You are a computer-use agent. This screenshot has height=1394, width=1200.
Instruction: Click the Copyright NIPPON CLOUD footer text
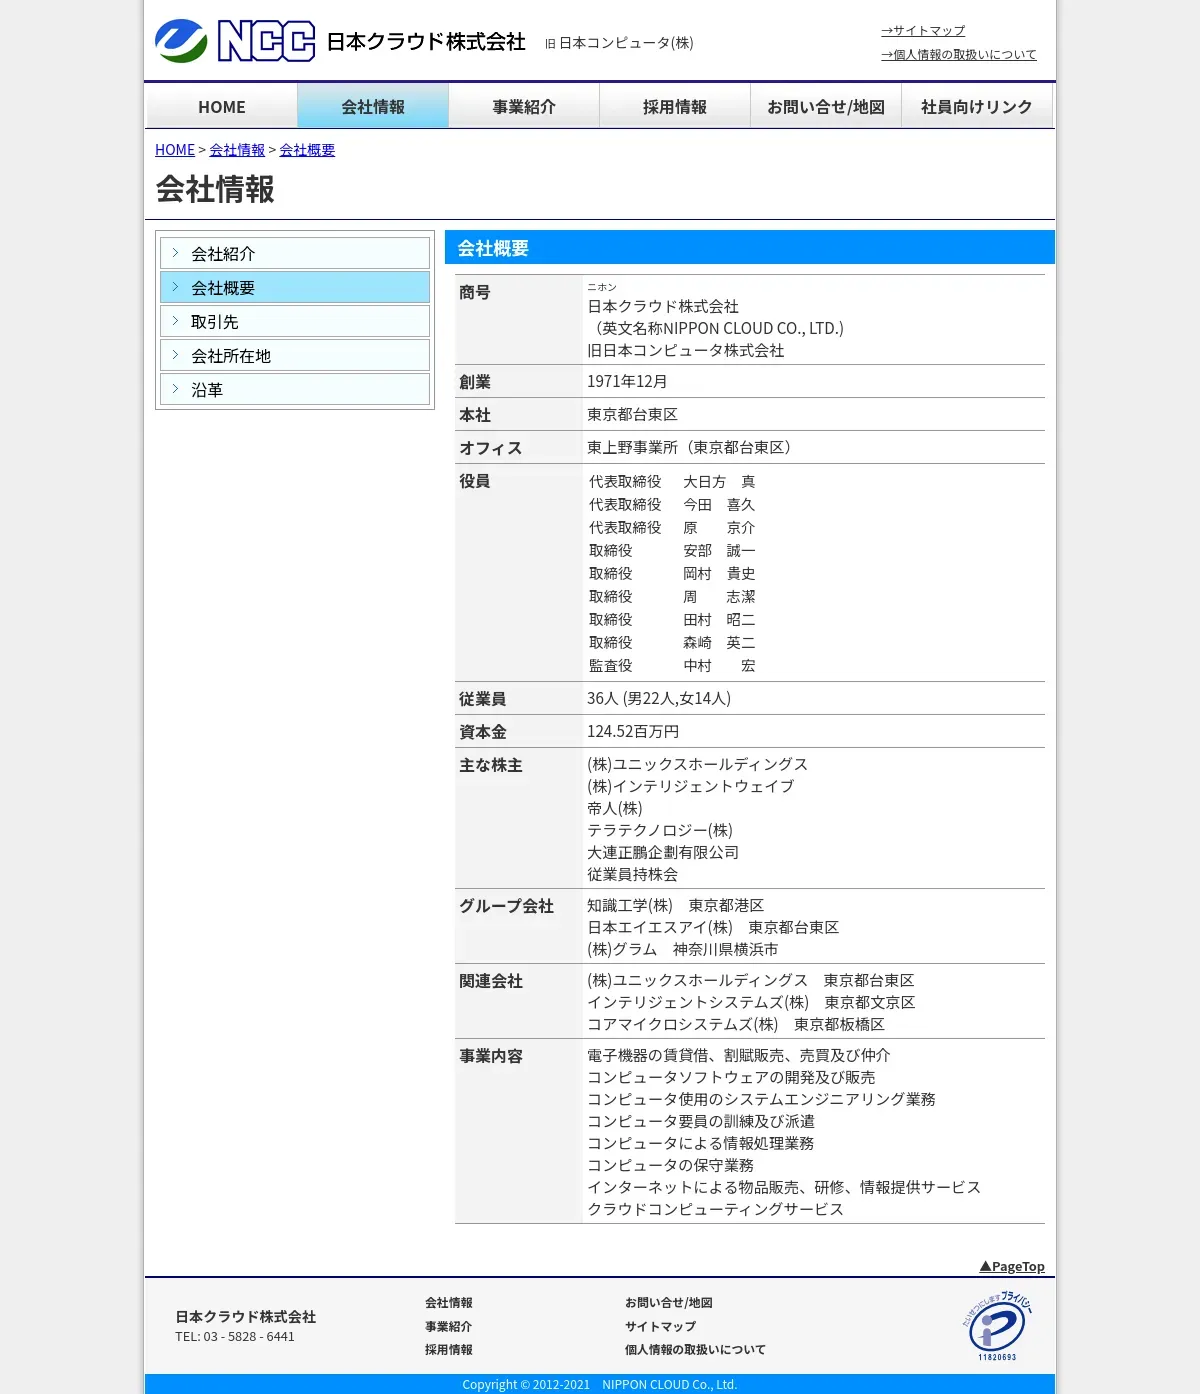pyautogui.click(x=600, y=1385)
